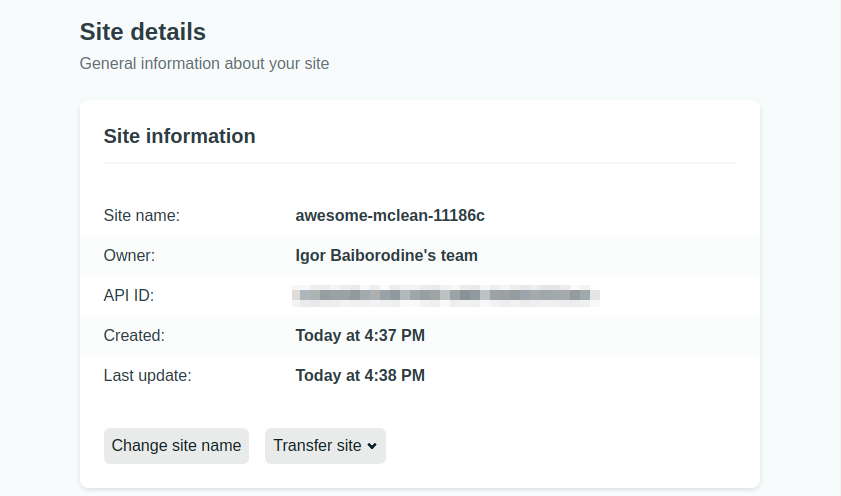
Task: Click the owner Igor Baiborodine's team
Action: tap(386, 256)
